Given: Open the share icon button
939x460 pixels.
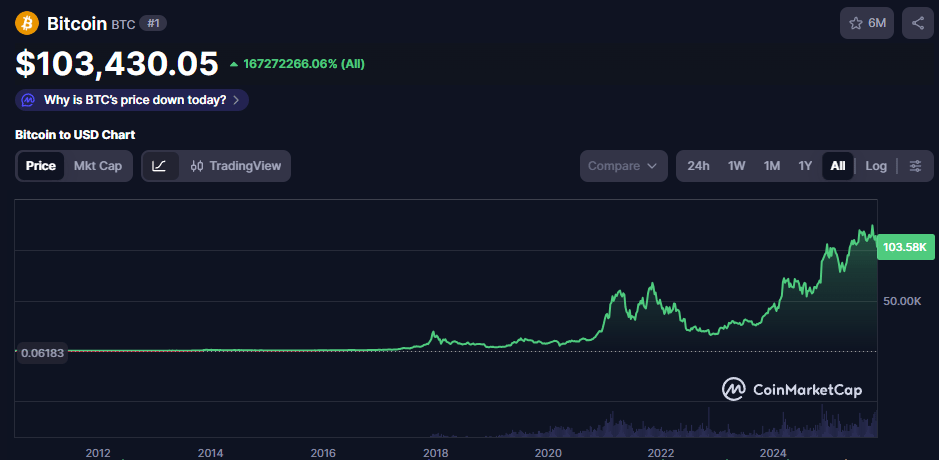Looking at the screenshot, I should pos(917,23).
